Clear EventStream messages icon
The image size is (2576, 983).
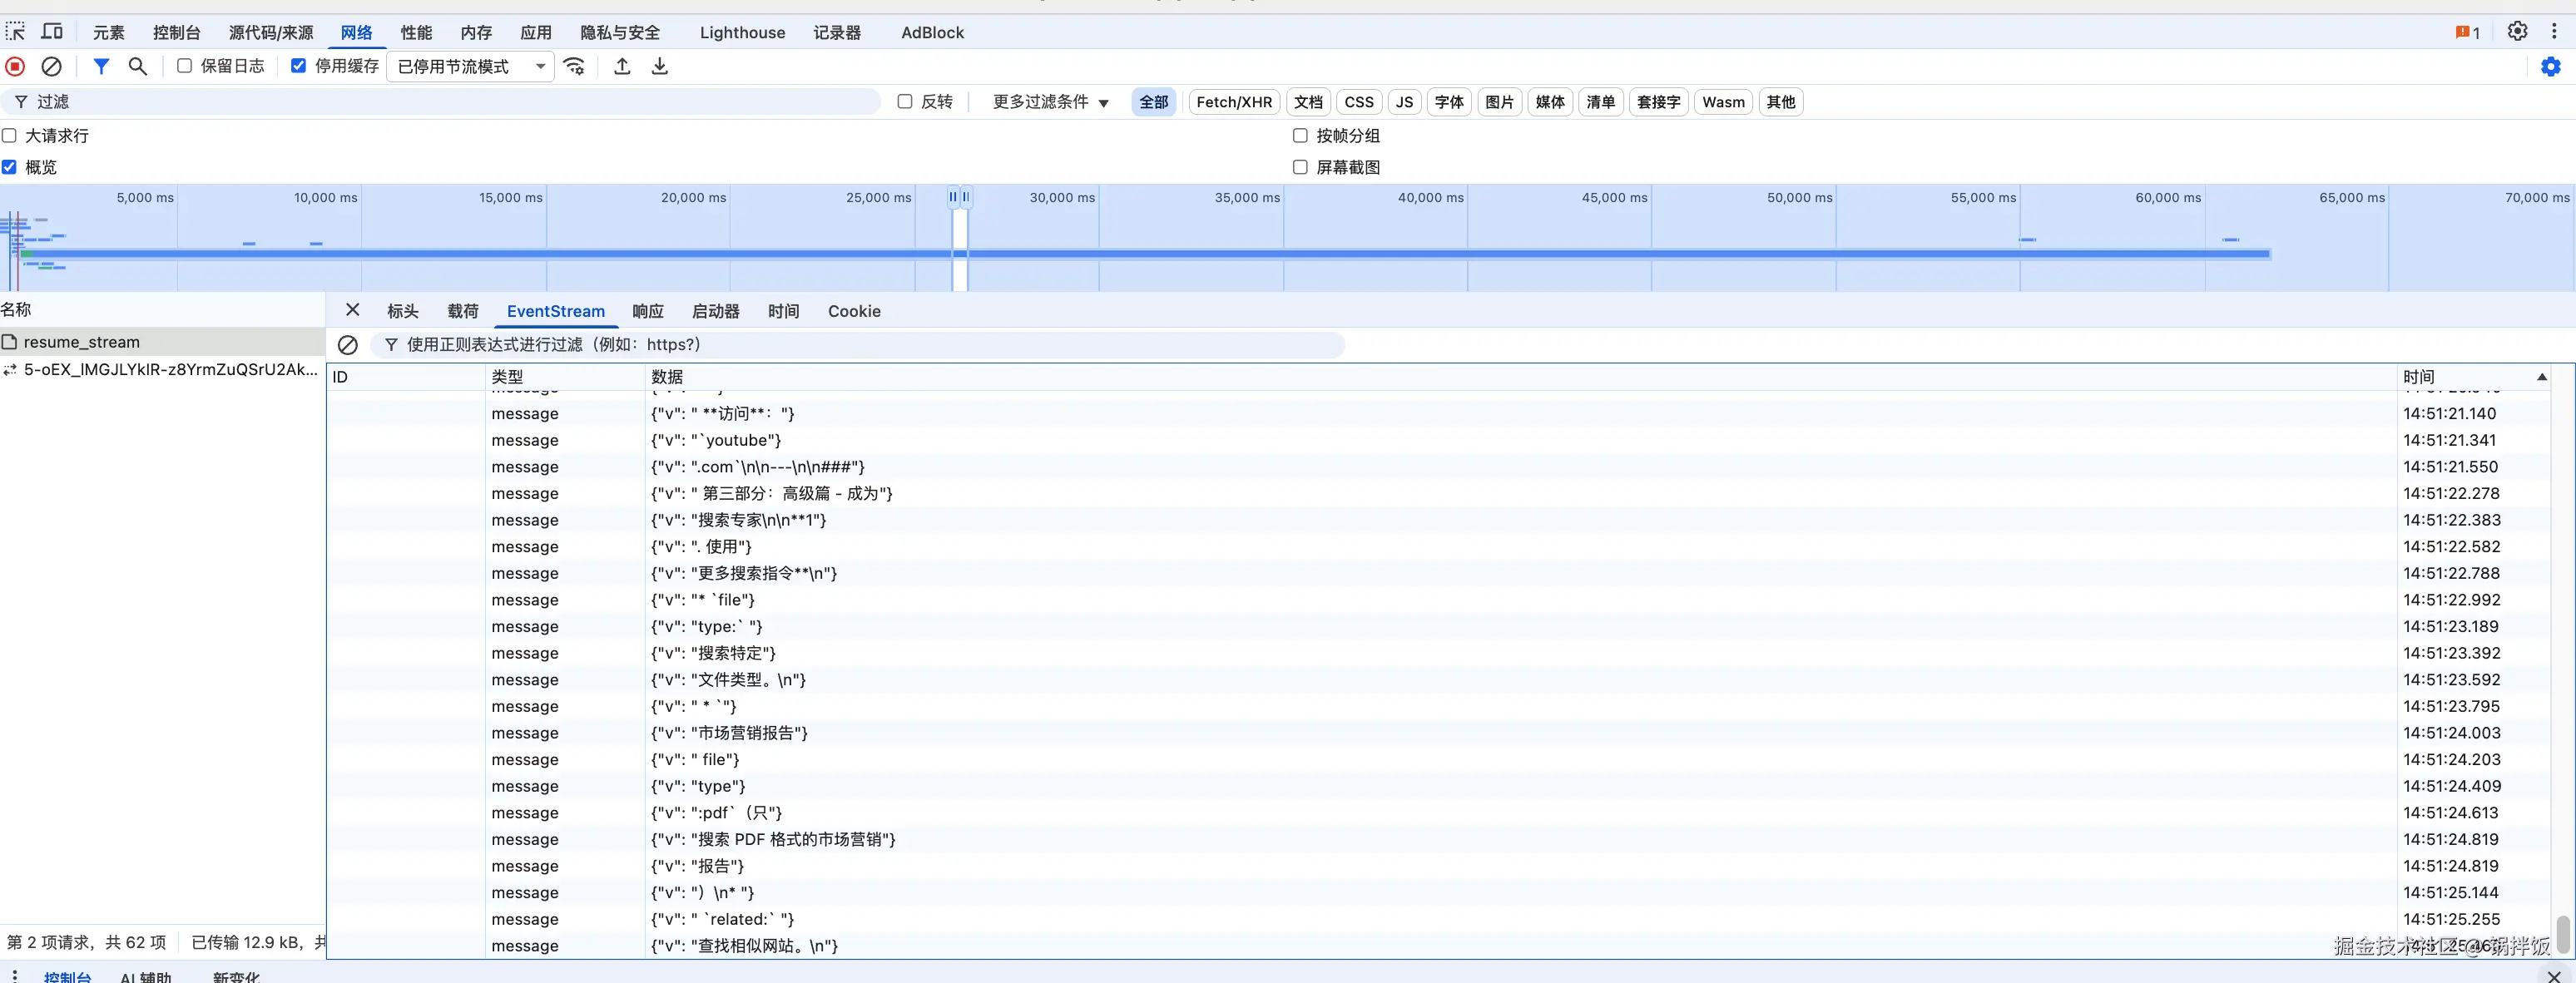[x=348, y=345]
